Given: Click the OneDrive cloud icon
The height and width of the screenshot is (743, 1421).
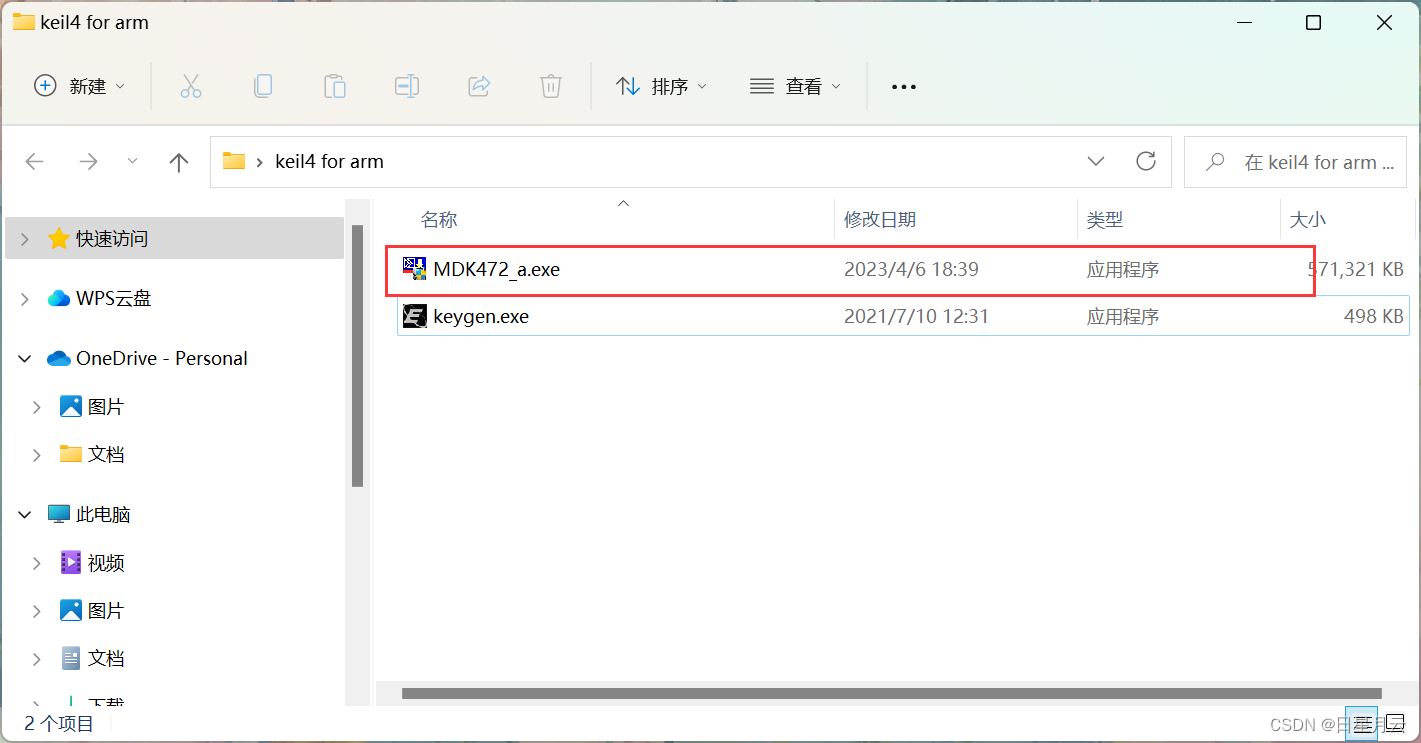Looking at the screenshot, I should click(x=59, y=358).
